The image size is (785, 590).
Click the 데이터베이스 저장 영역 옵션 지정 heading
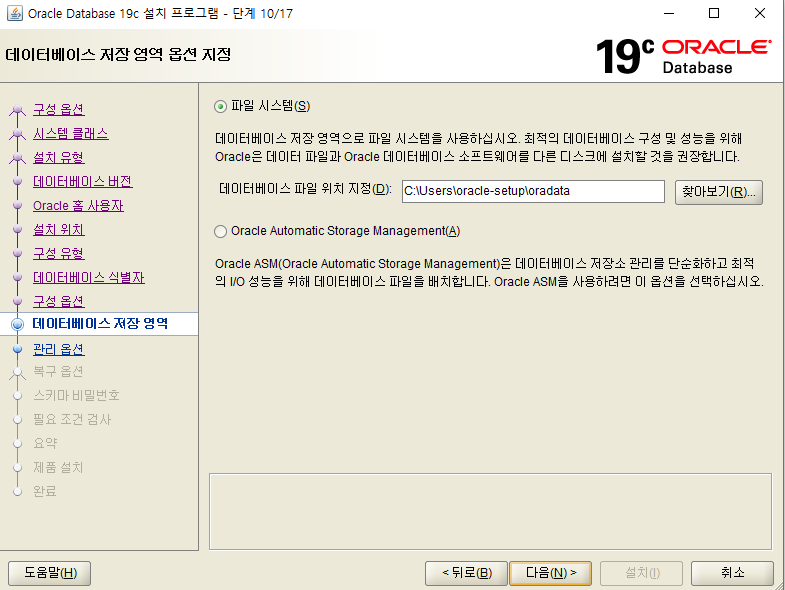(x=118, y=54)
